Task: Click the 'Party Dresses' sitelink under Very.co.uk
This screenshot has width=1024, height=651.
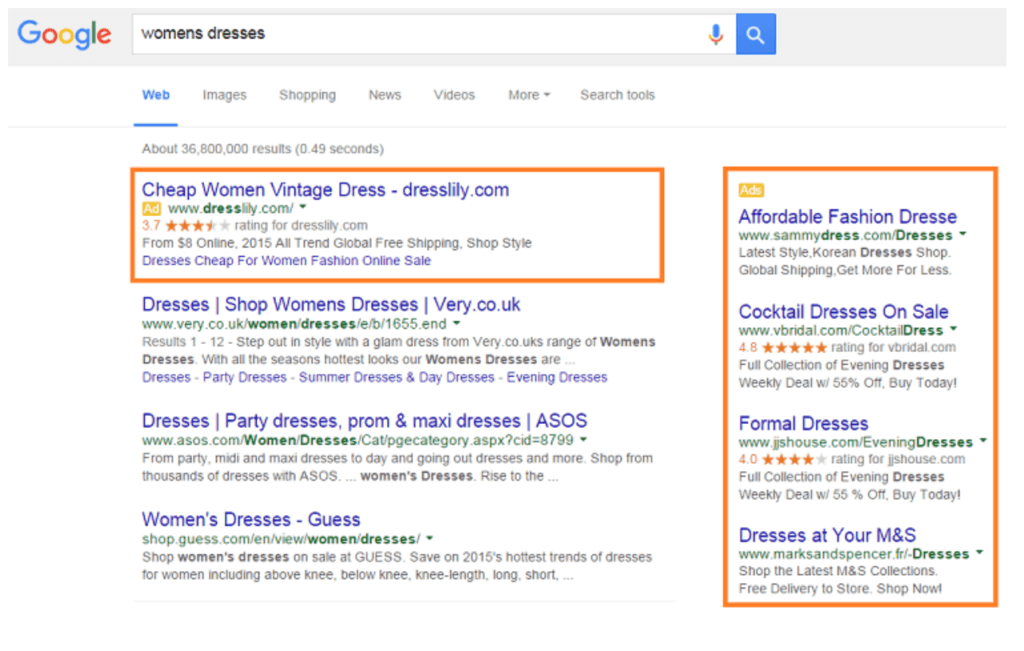Action: [x=244, y=377]
